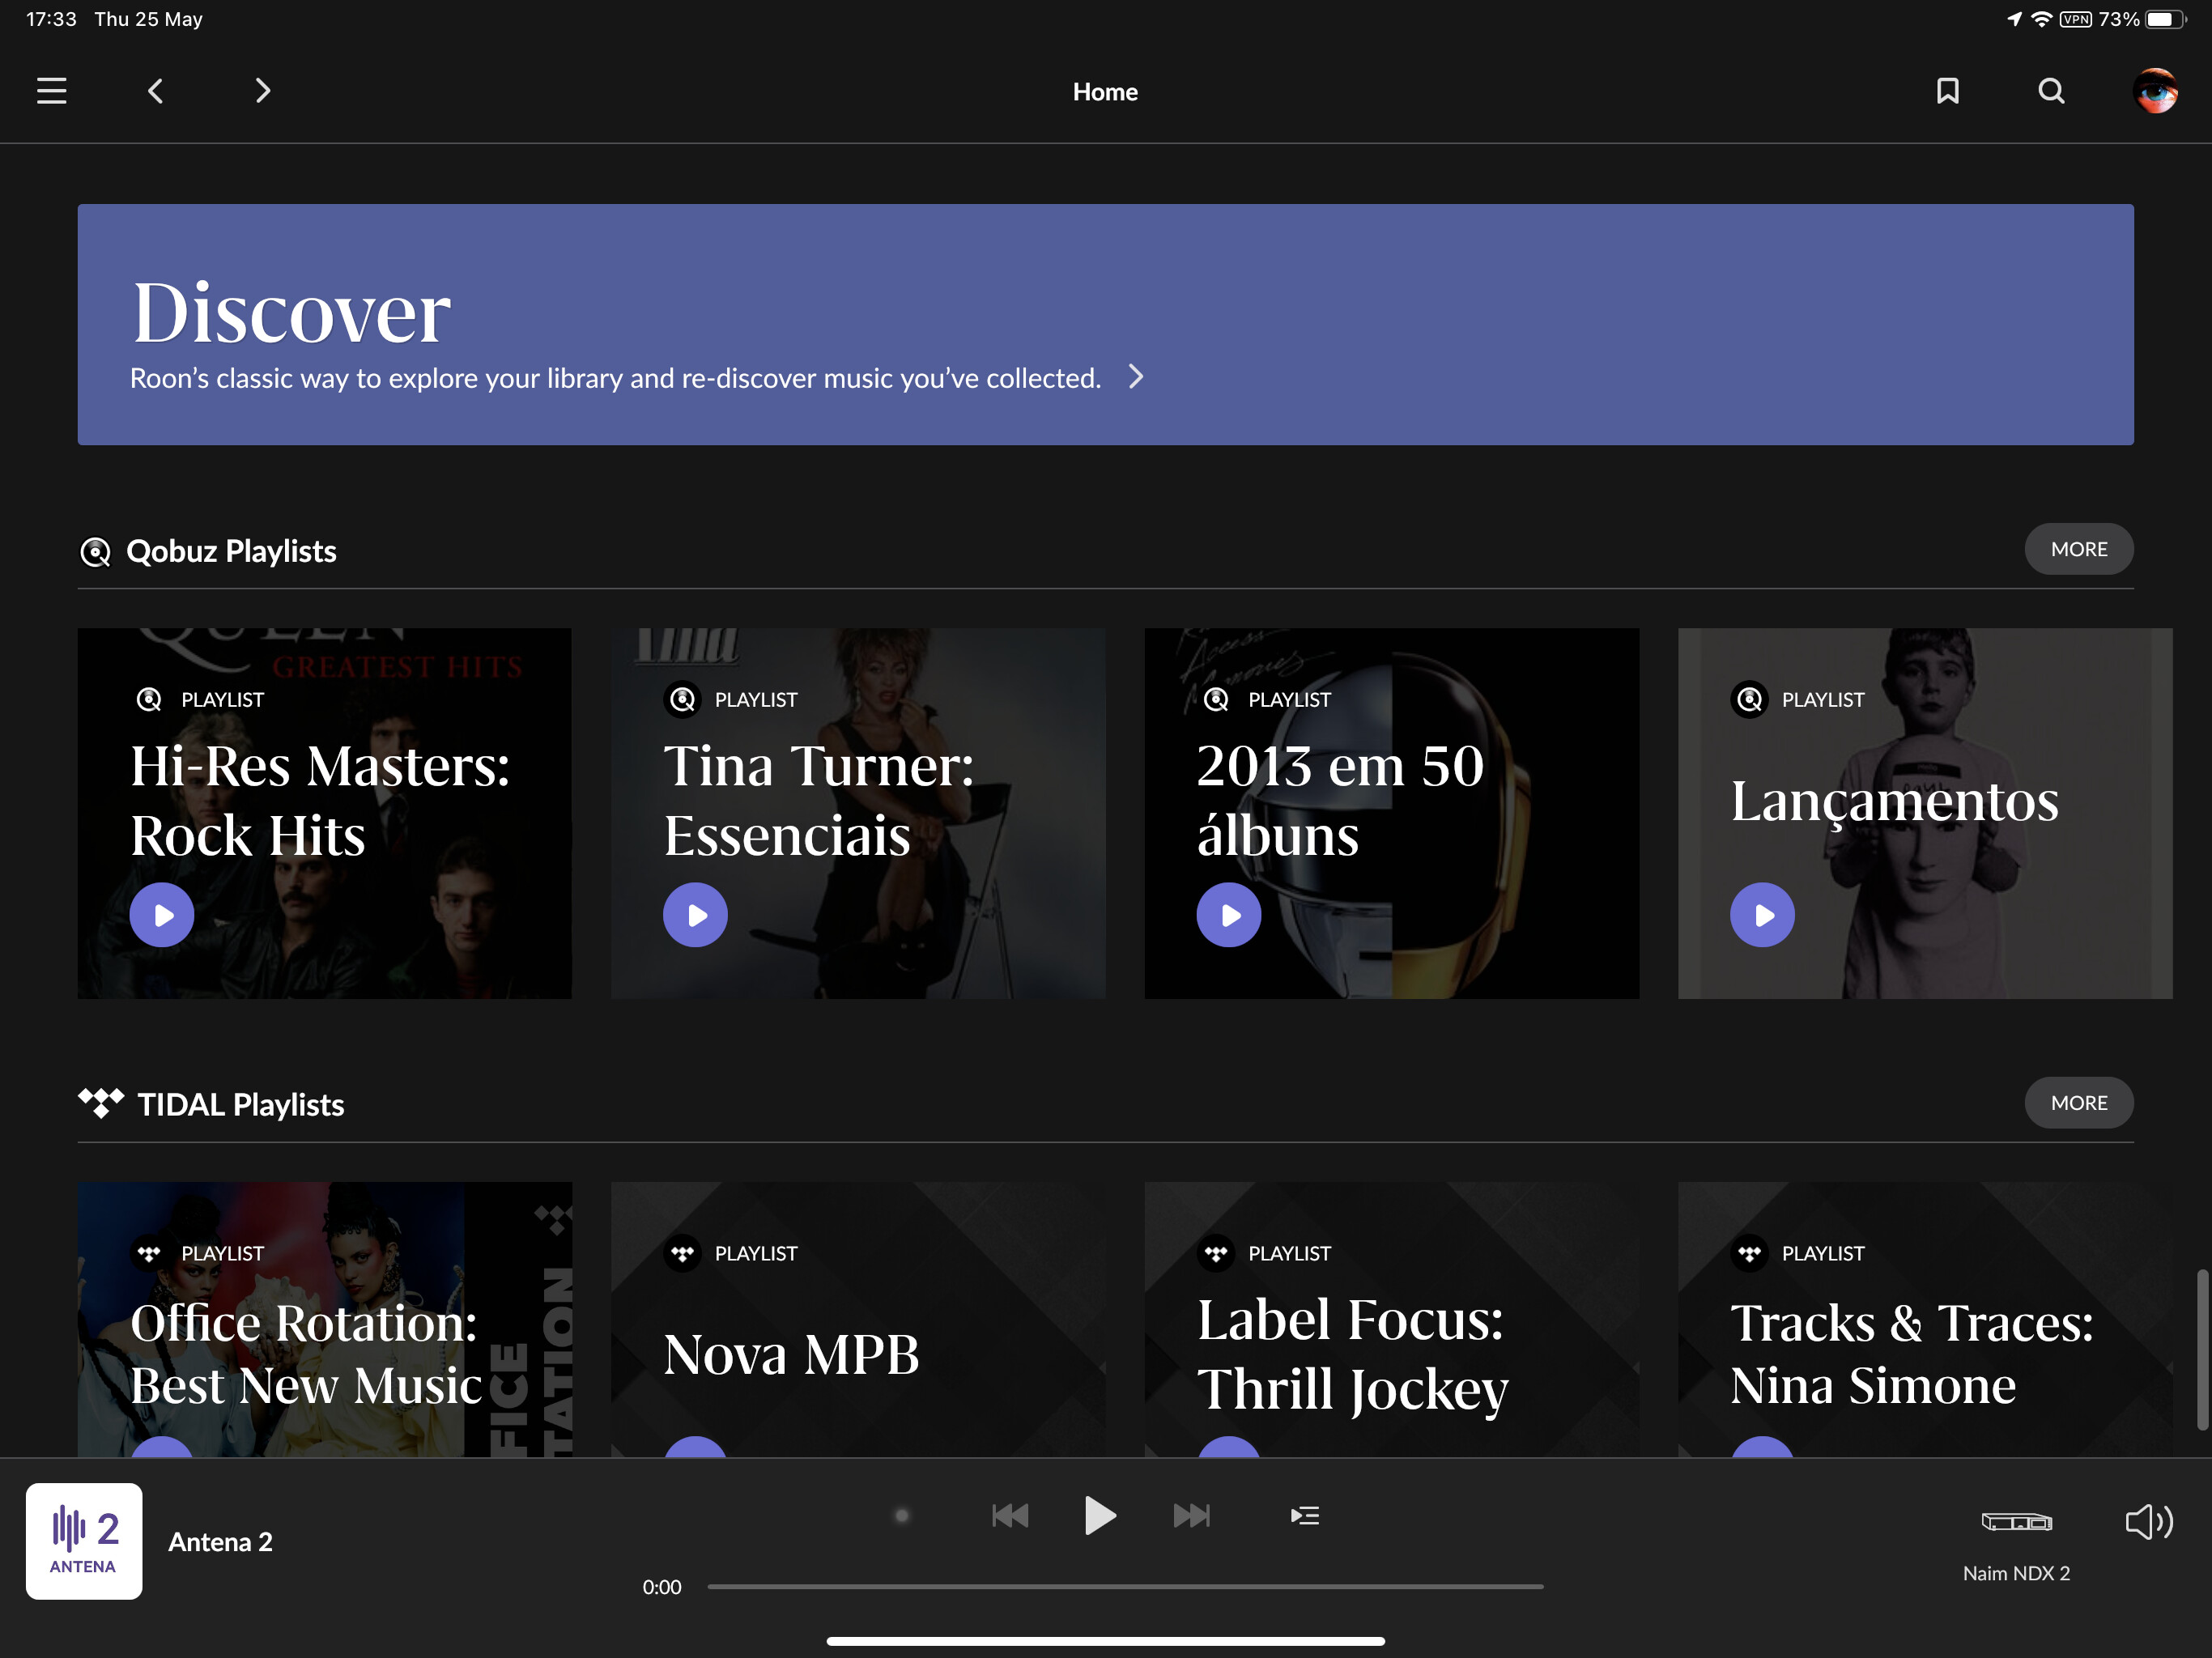Play the Lançamentos playlist
This screenshot has width=2212, height=1658.
point(1762,914)
